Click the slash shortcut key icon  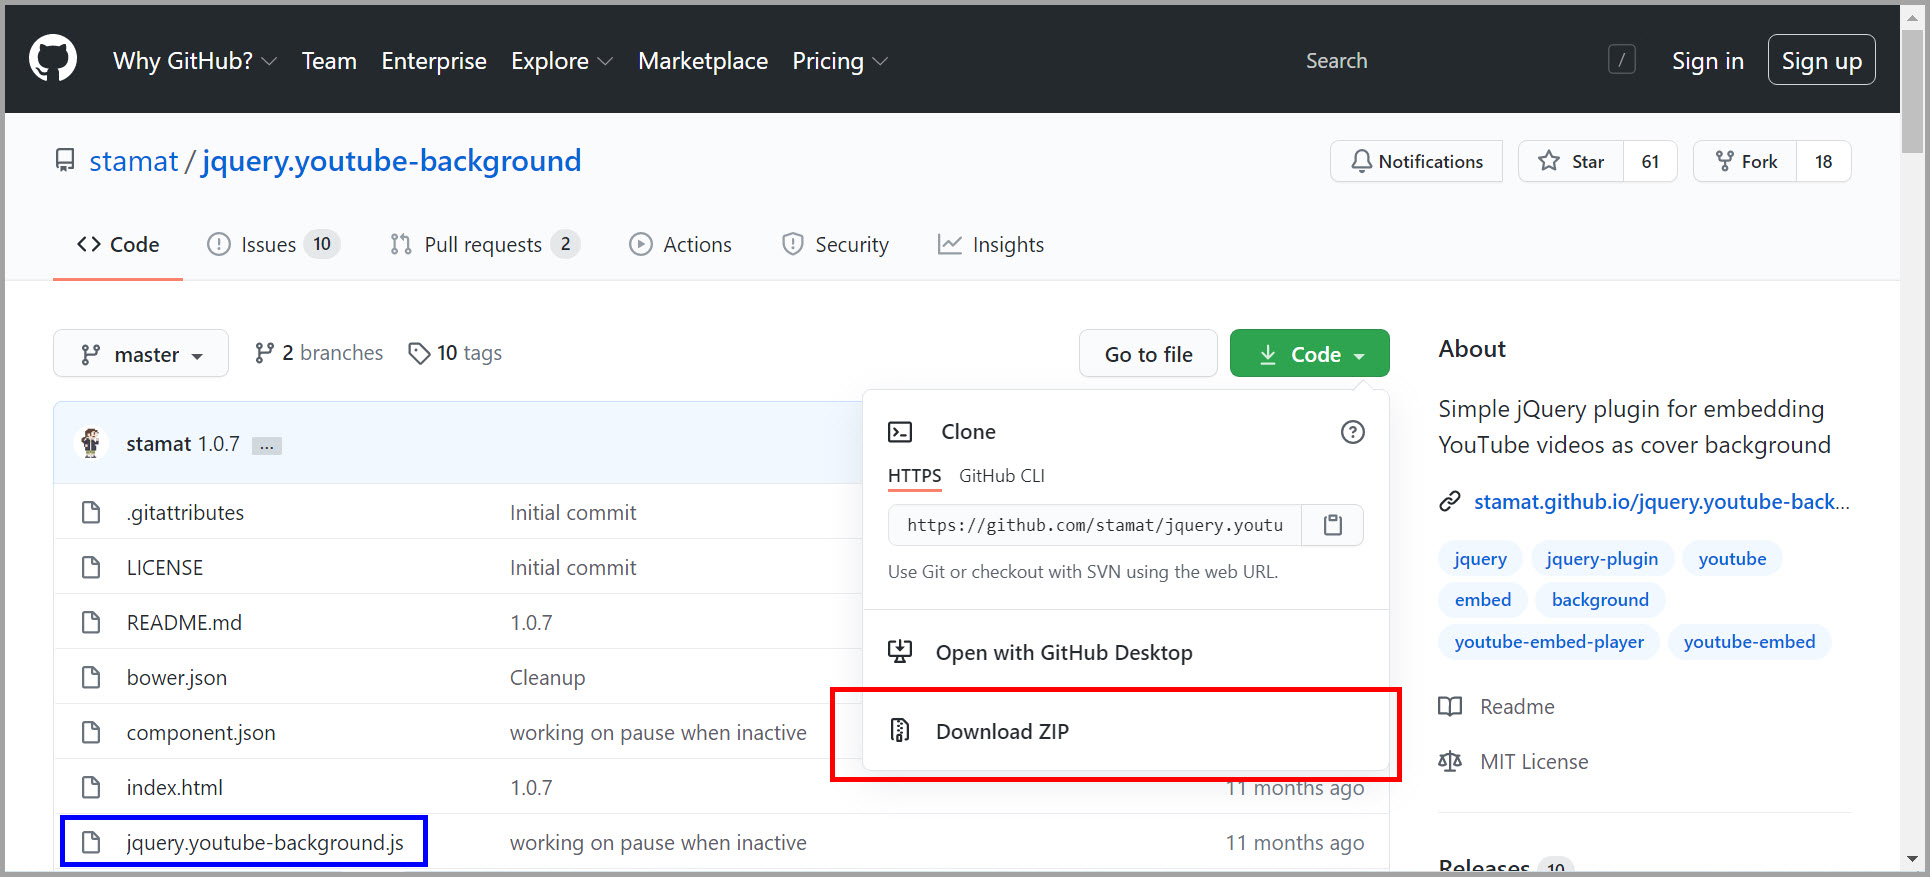pos(1621,60)
